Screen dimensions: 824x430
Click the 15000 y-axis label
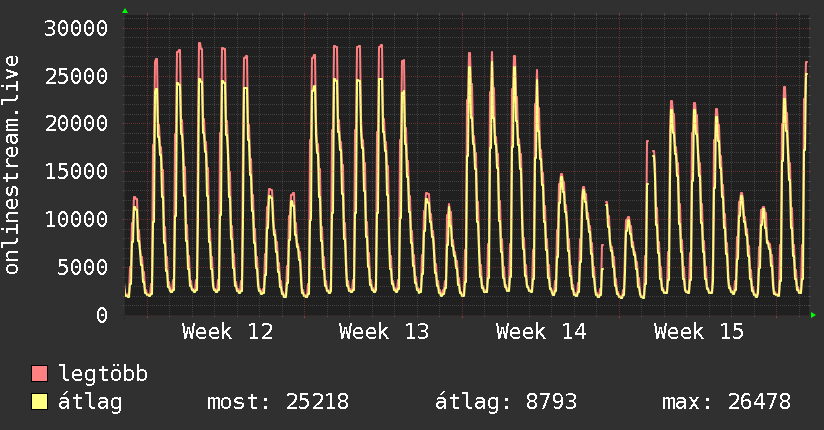point(76,171)
